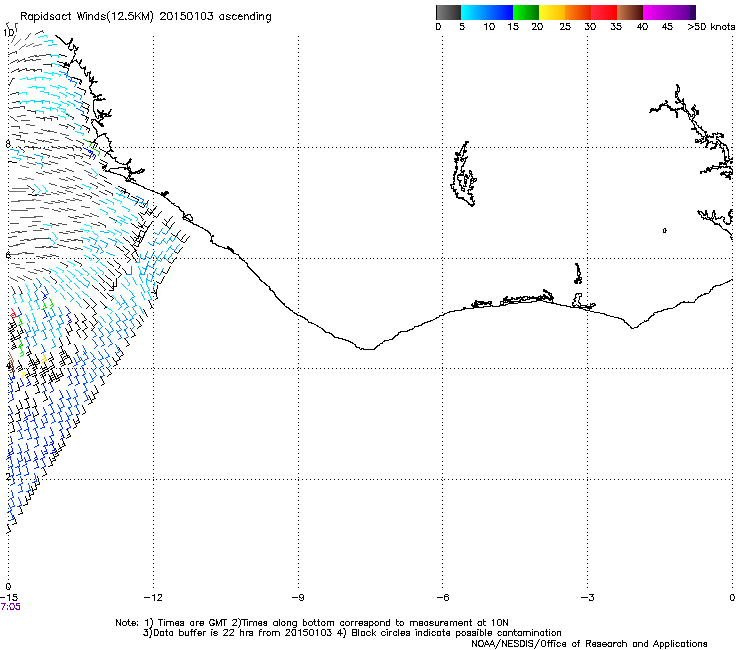
Task: Click the large island outline near 7N, 6W
Action: pyautogui.click(x=464, y=174)
